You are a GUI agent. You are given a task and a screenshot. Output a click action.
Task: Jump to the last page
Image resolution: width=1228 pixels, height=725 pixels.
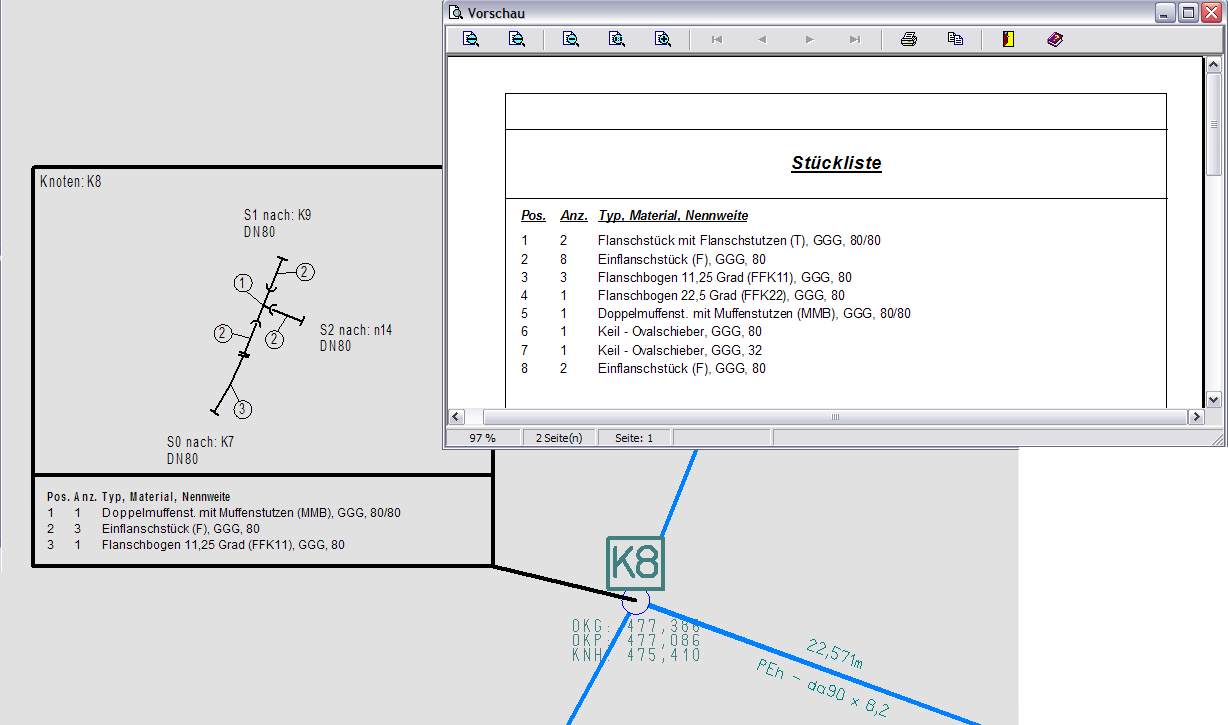coord(855,39)
